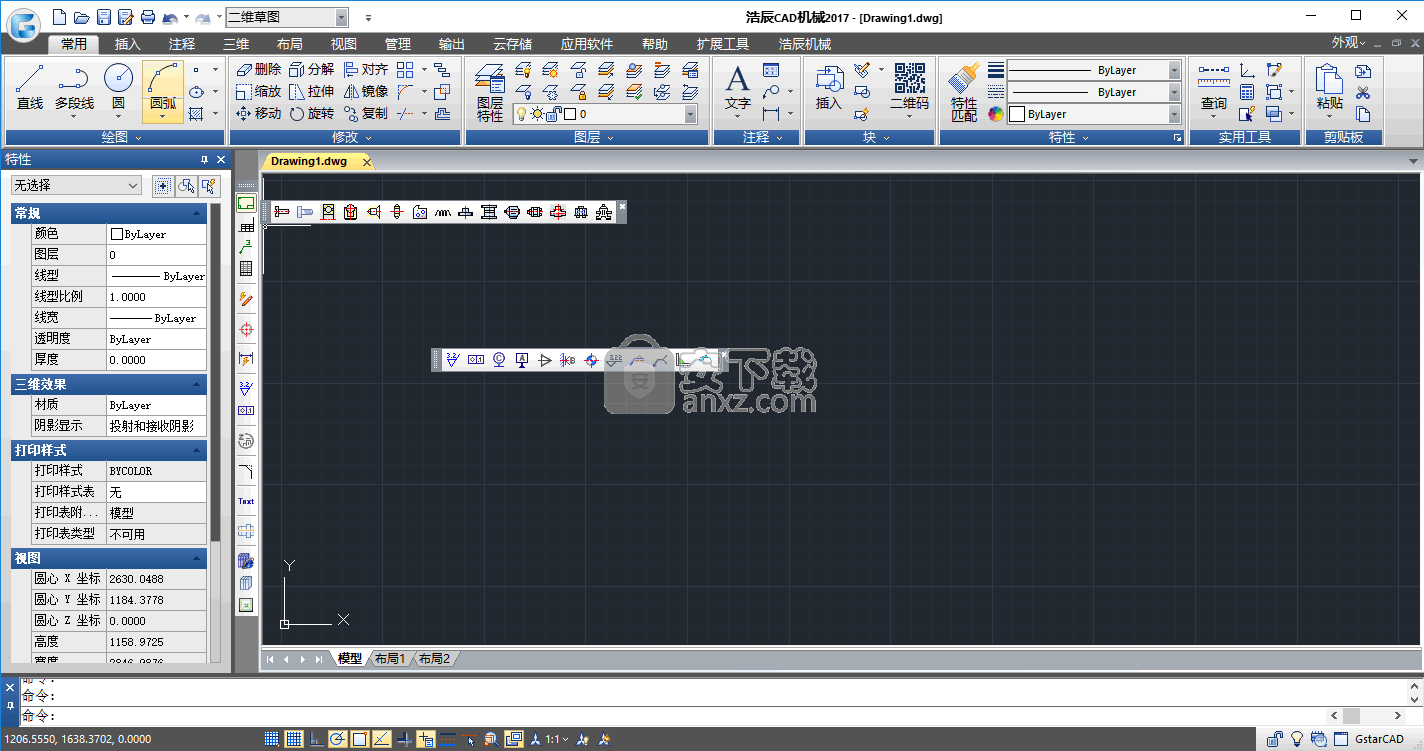1424x751 pixels.
Task: Open Layer Properties (图层特性) manager
Action: 489,93
